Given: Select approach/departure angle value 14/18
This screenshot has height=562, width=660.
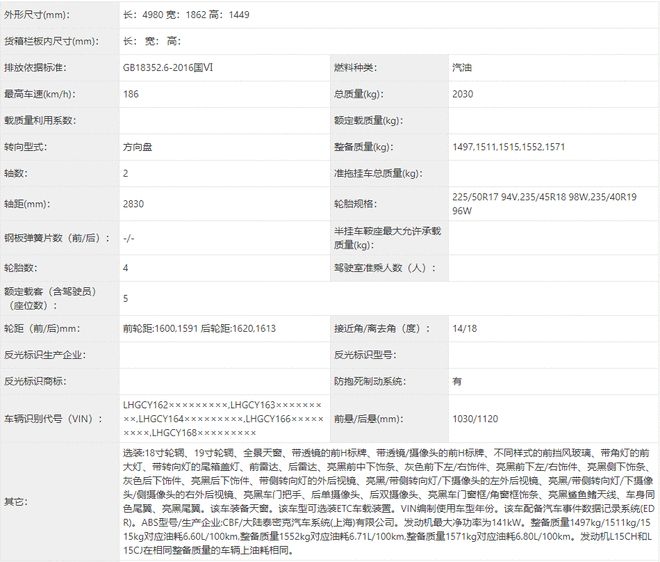Looking at the screenshot, I should (x=465, y=328).
